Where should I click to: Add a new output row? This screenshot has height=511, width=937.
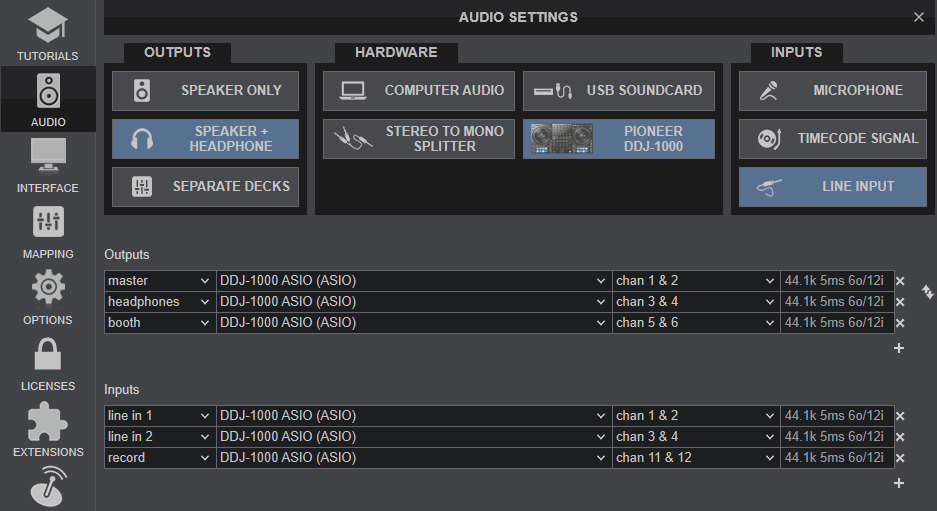click(899, 348)
